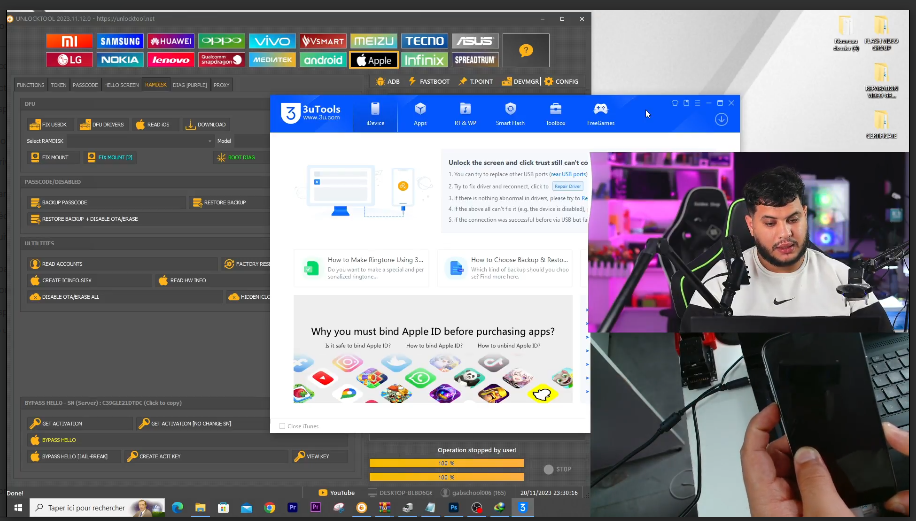
Task: Select the NOKIA brand tile
Action: (120, 60)
